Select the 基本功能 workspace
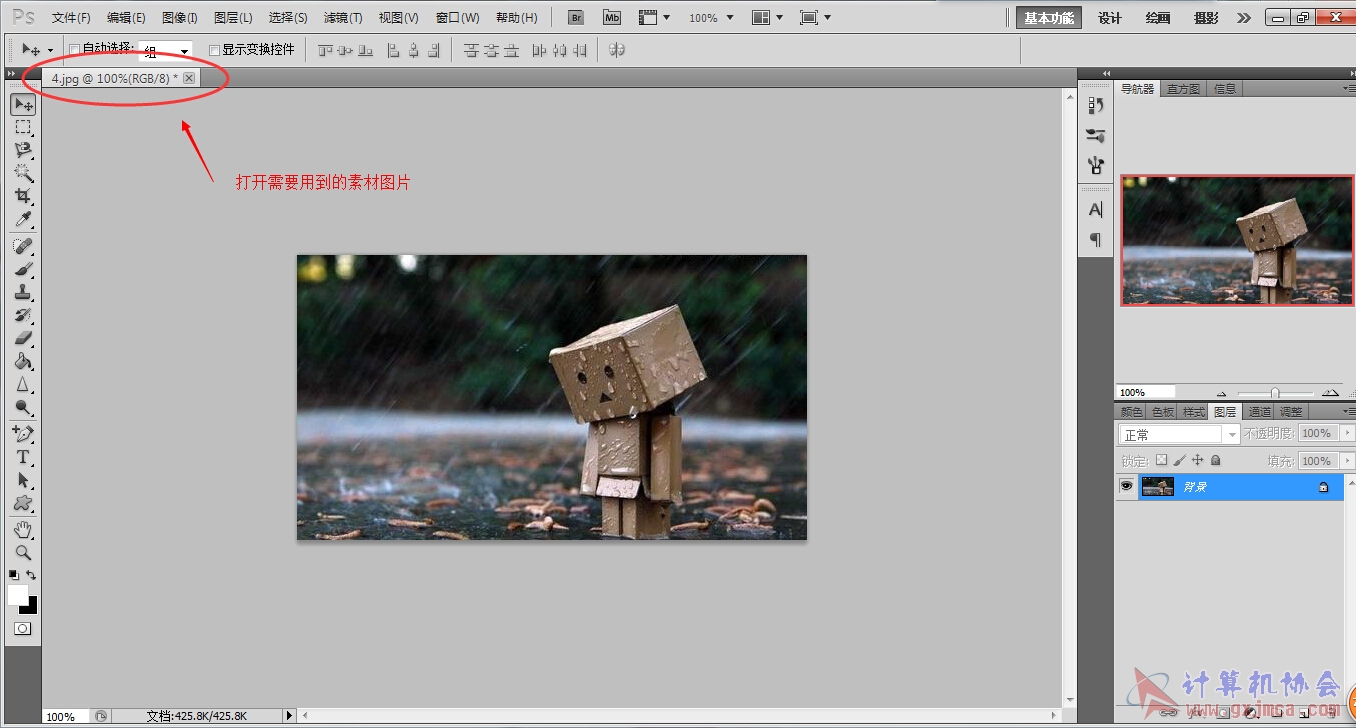Screen dimensions: 1356x728 click(x=1049, y=18)
